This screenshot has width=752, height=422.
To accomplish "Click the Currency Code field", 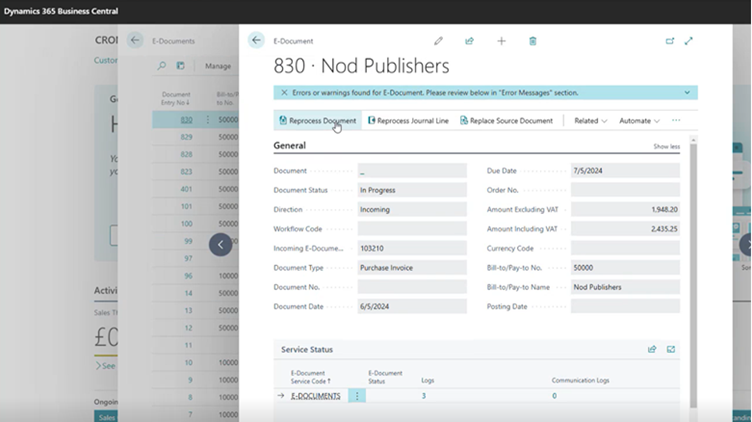I will 625,248.
